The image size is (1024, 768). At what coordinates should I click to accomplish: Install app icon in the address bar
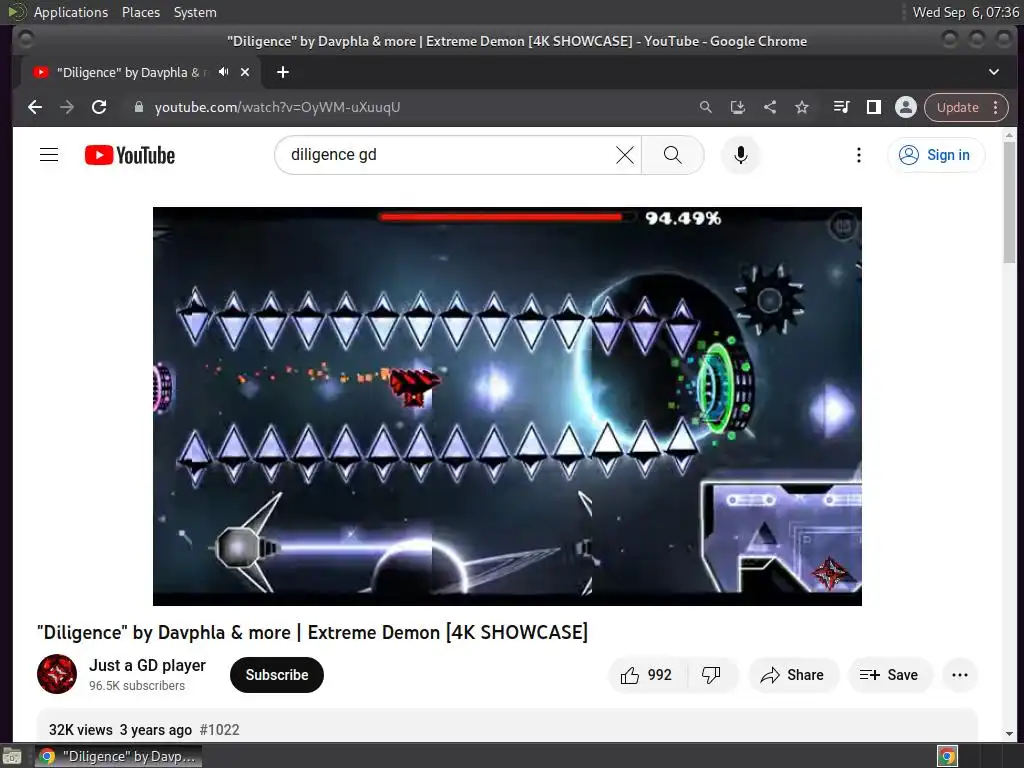click(x=737, y=107)
